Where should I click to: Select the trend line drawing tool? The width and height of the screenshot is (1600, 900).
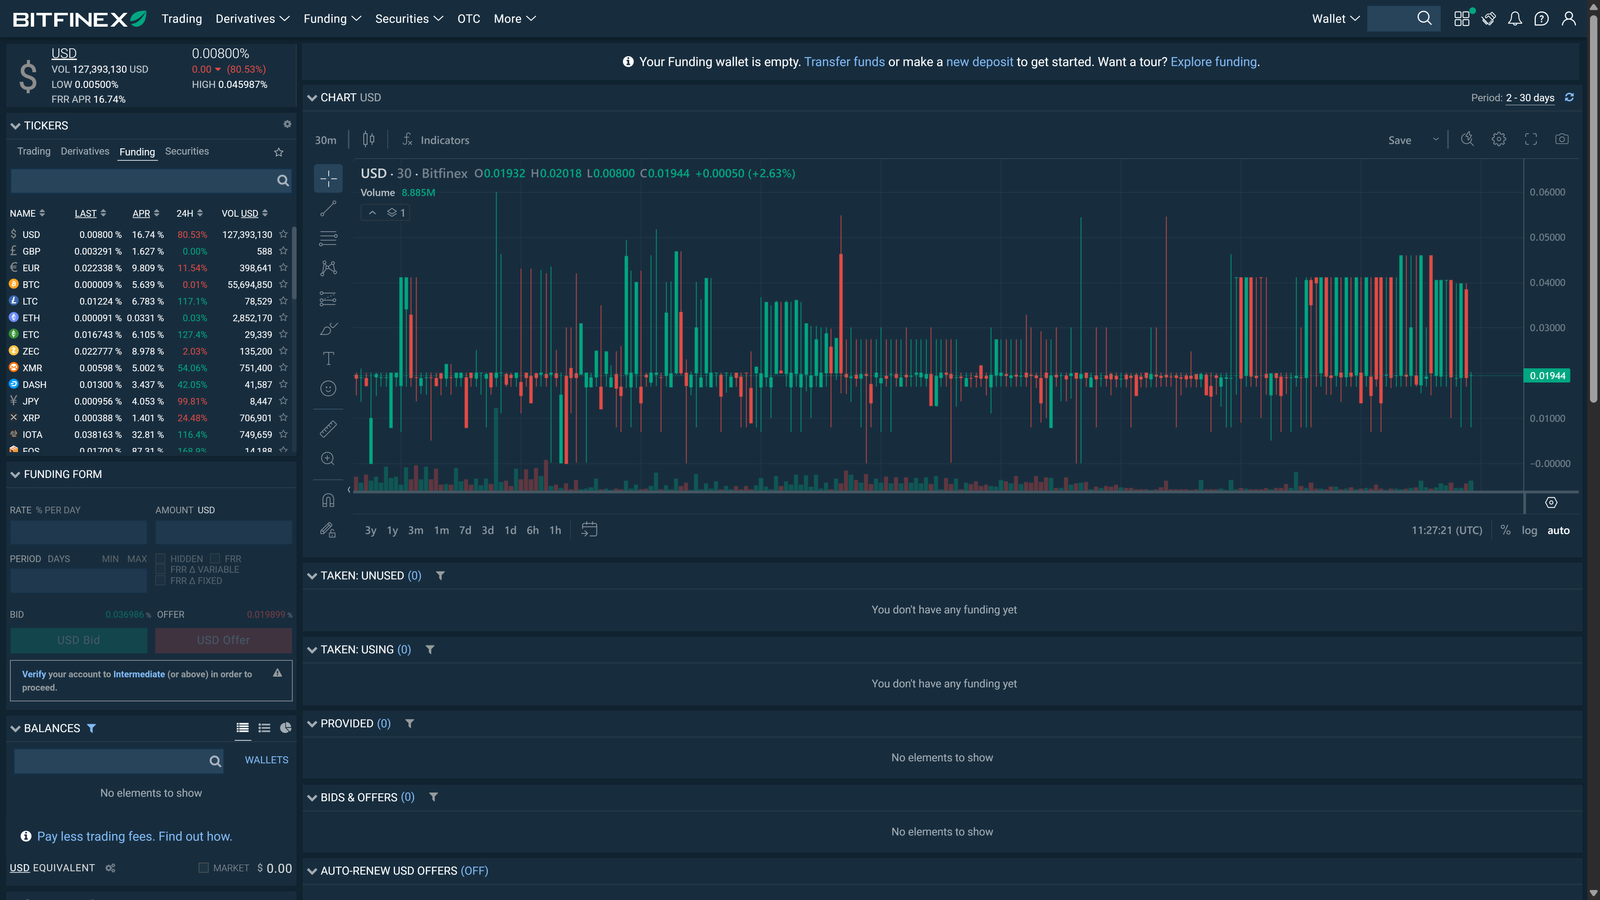click(328, 208)
